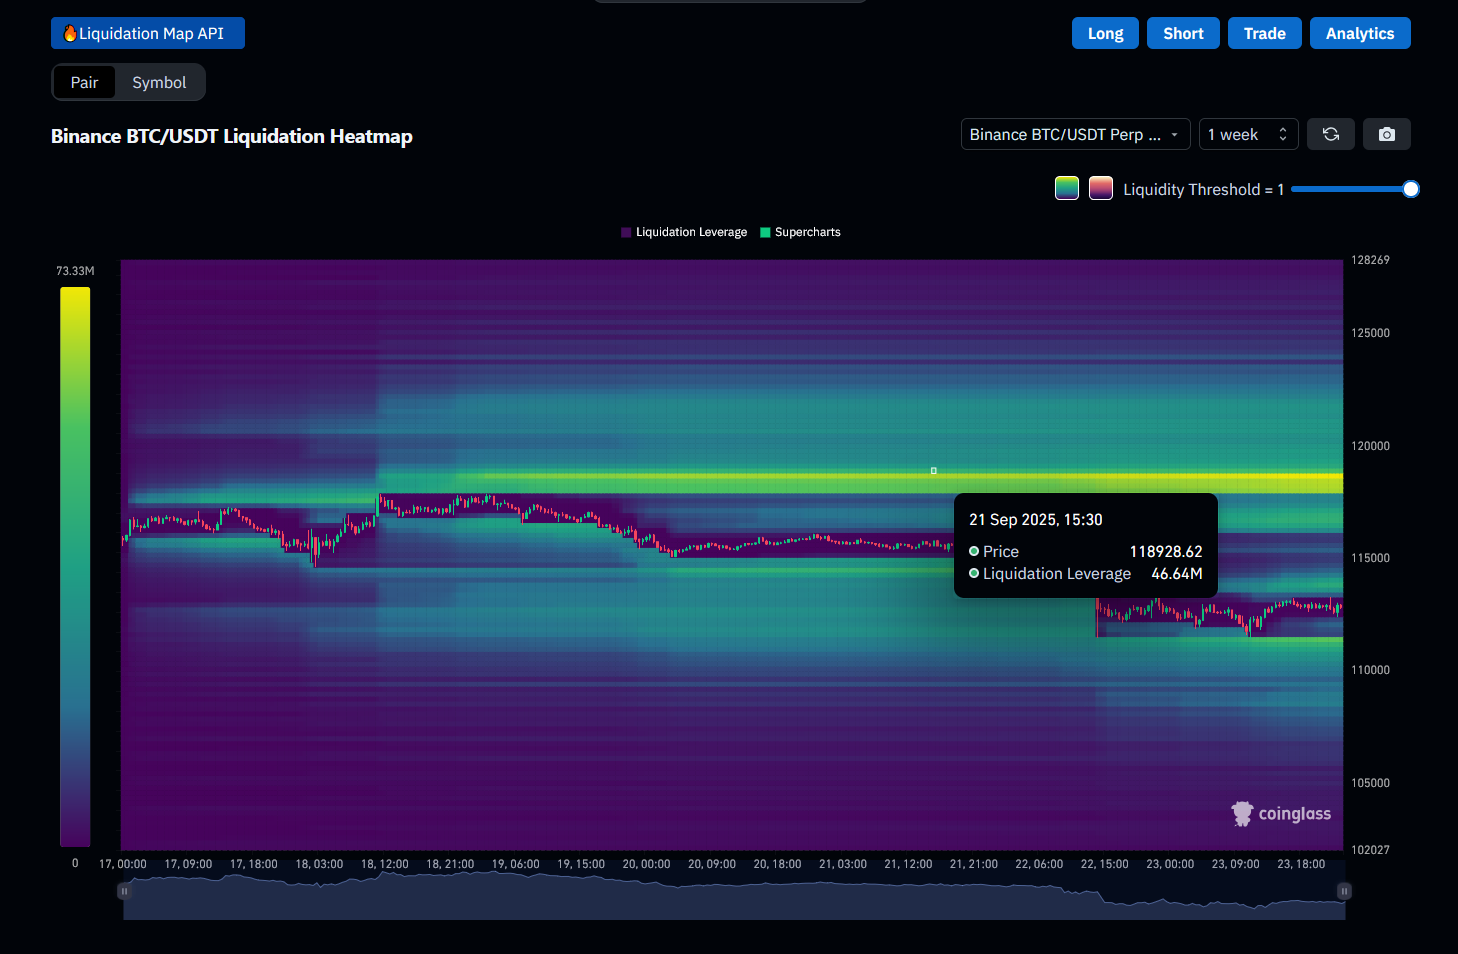Open the Liquidation Map API link

(x=148, y=33)
